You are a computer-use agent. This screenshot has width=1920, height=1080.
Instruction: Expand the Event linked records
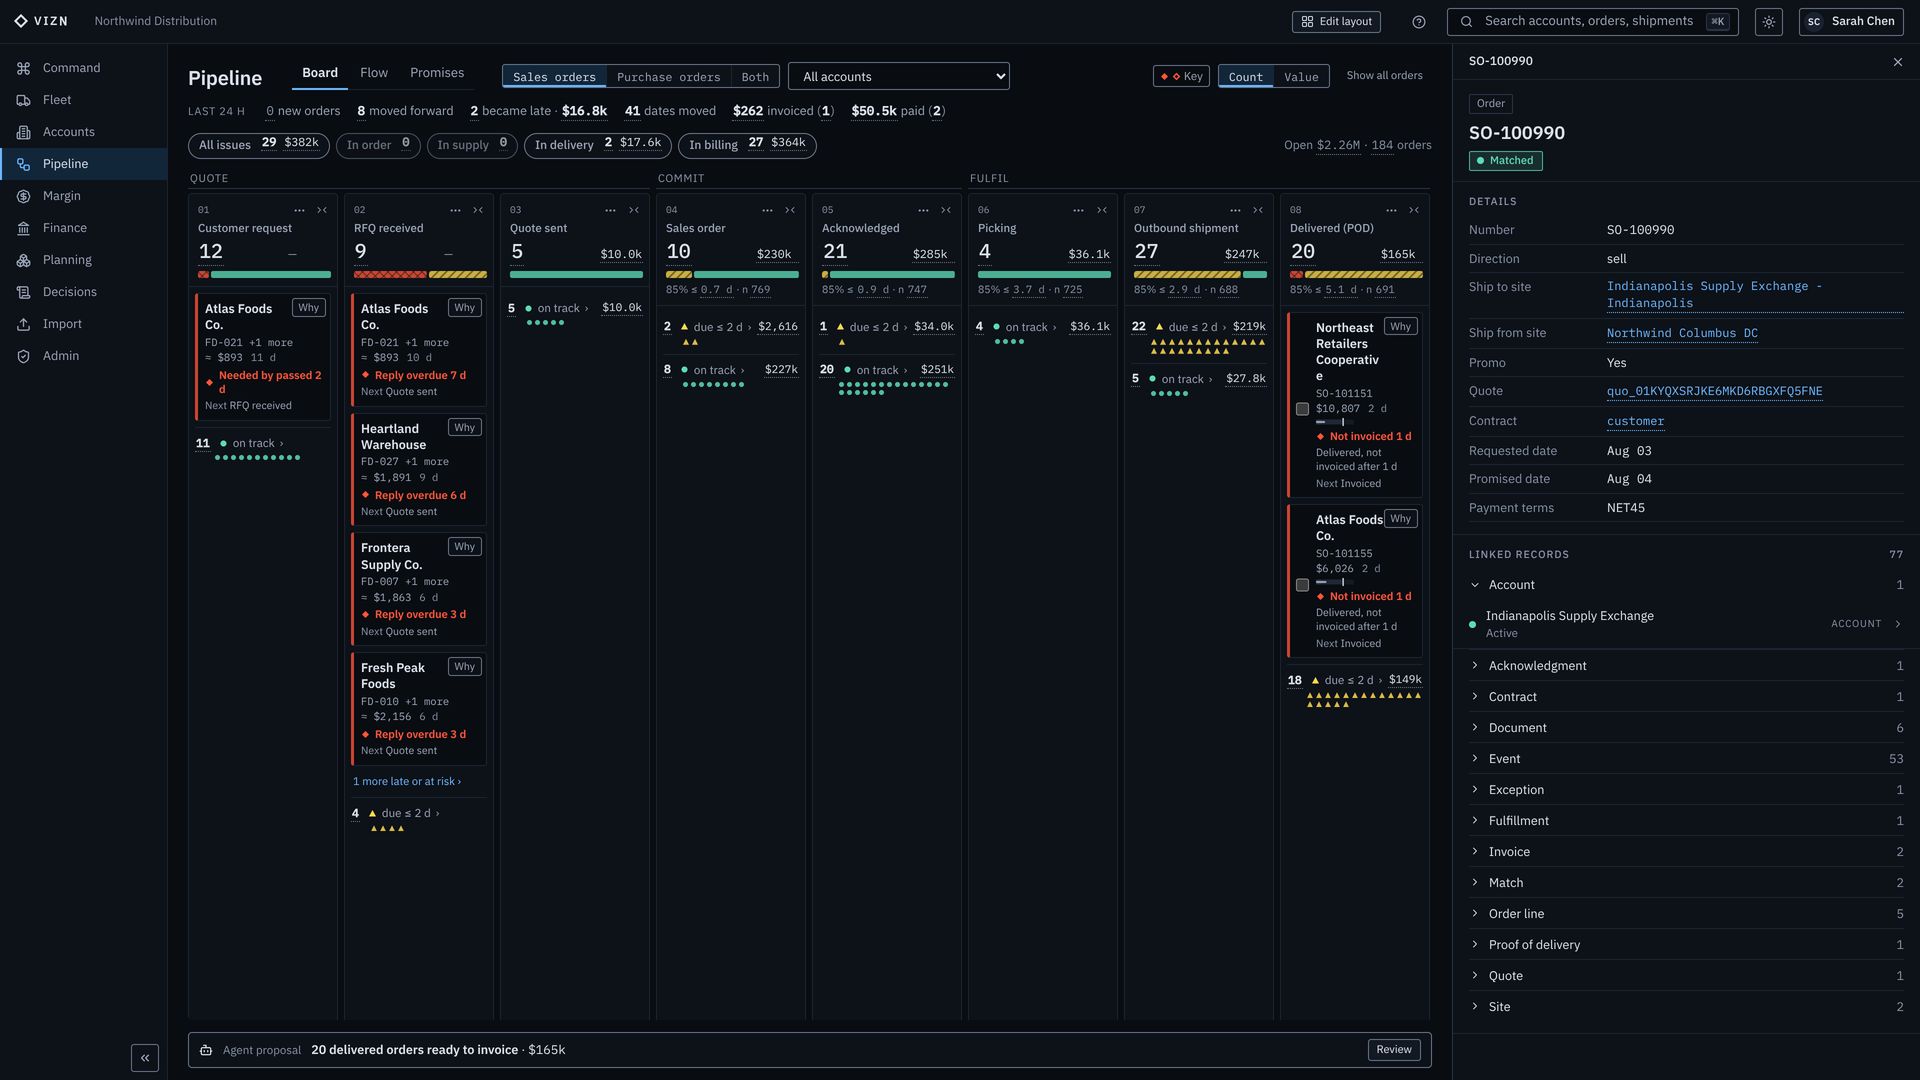[x=1686, y=759]
